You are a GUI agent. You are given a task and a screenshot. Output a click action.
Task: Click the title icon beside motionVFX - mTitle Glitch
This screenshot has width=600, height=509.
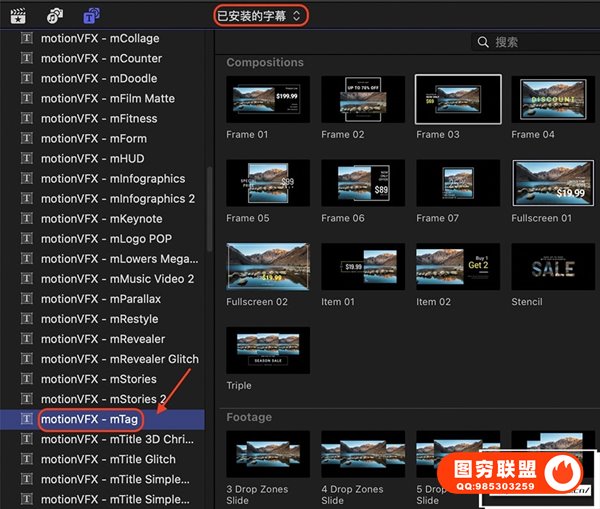(x=26, y=459)
